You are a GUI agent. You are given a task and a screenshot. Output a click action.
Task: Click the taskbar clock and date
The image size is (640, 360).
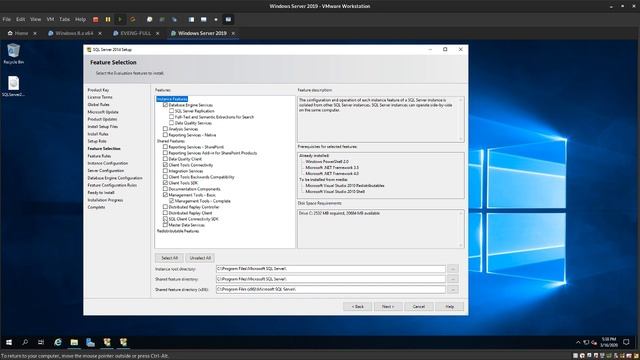(x=609, y=342)
